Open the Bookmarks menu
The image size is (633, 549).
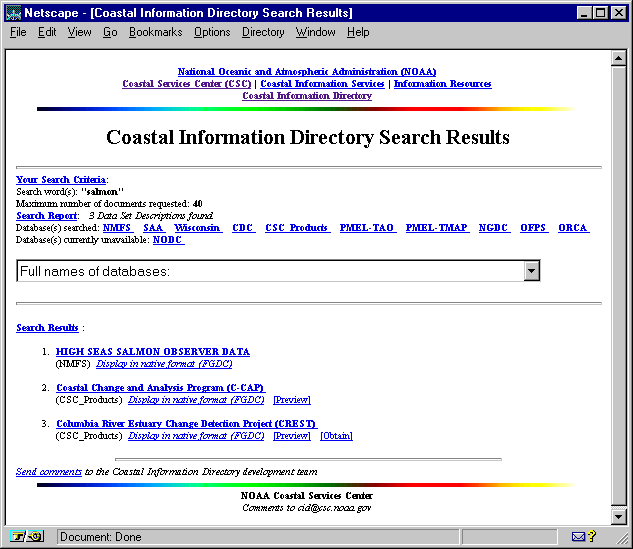155,32
